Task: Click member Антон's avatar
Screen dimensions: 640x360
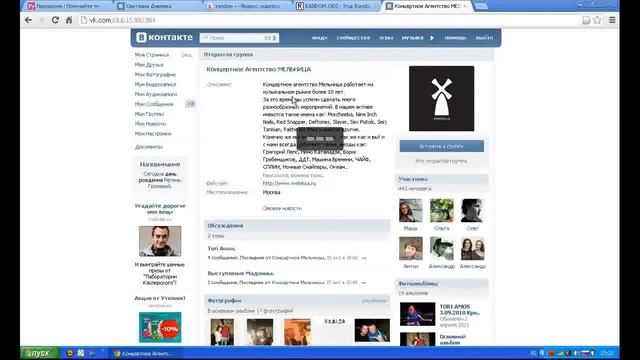Action: (411, 248)
